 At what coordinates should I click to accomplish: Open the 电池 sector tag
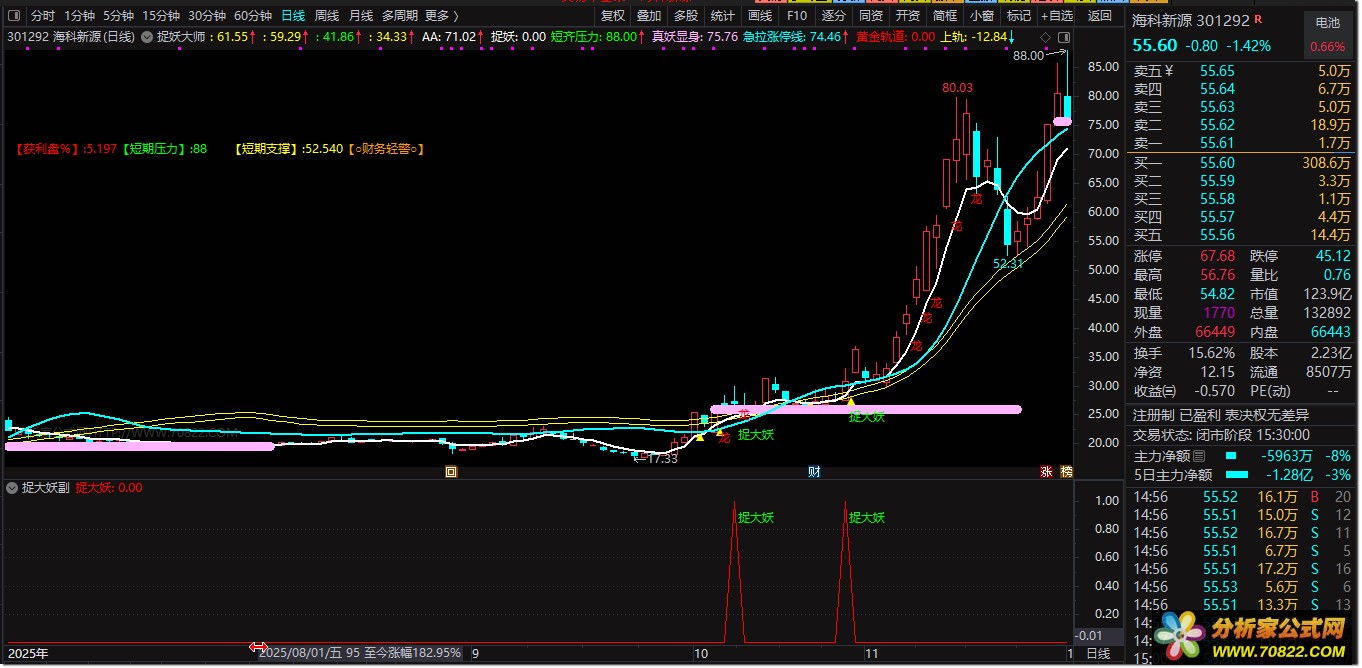1327,22
